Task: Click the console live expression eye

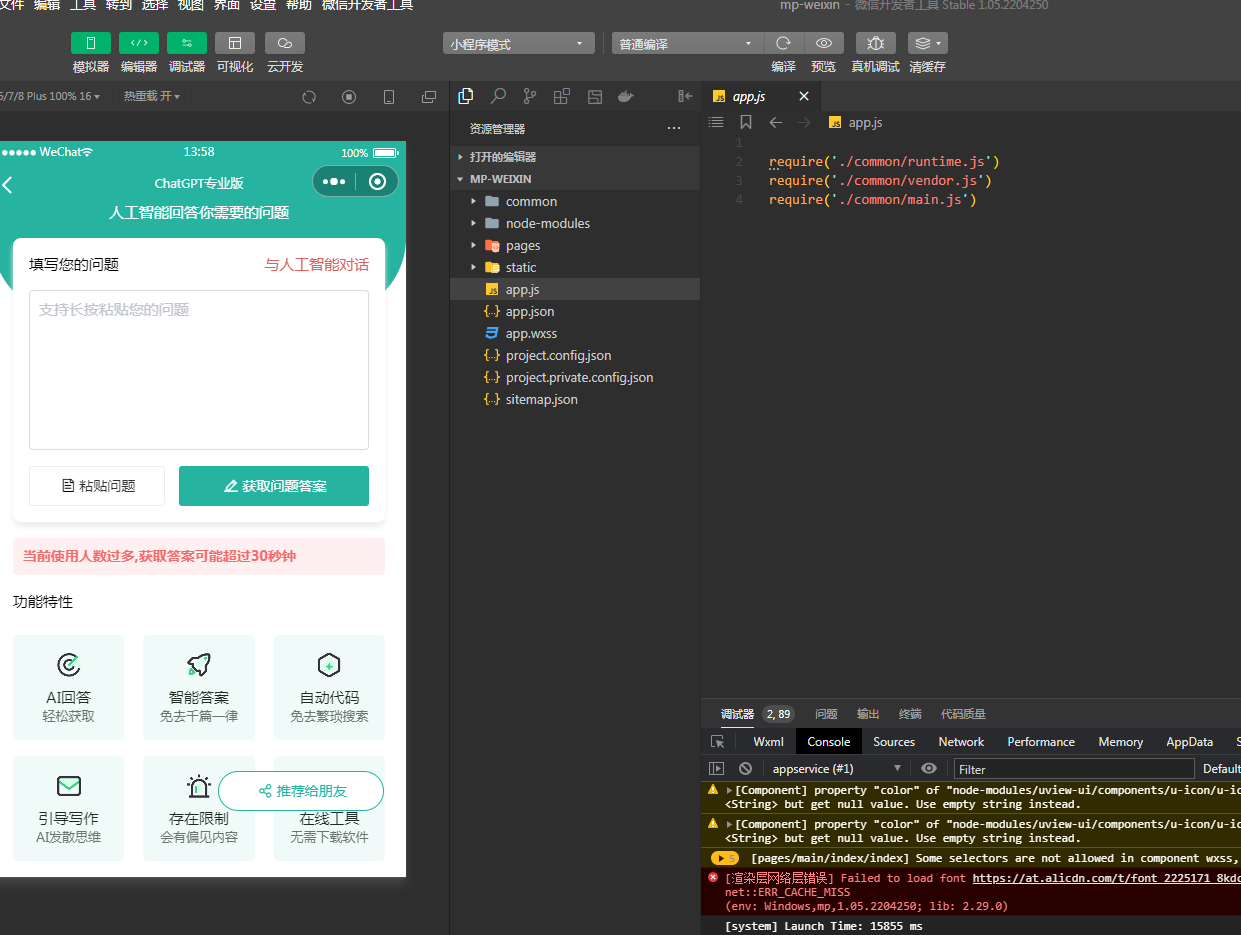Action: (x=929, y=768)
